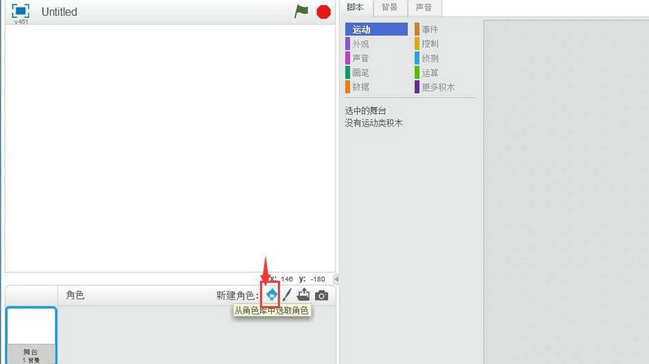This screenshot has width=649, height=364.
Task: Paint a new sprite with brush icon
Action: coord(287,295)
